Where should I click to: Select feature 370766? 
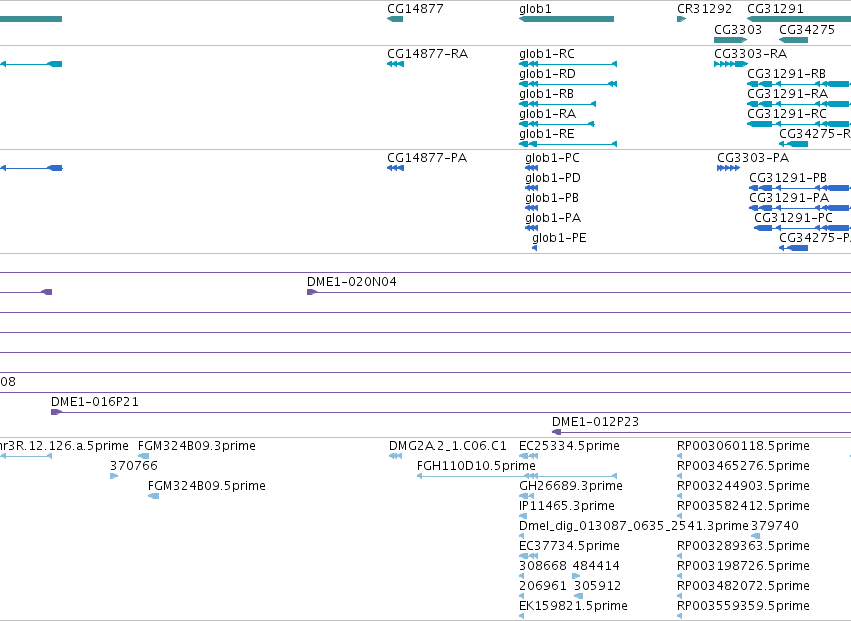pyautogui.click(x=134, y=466)
